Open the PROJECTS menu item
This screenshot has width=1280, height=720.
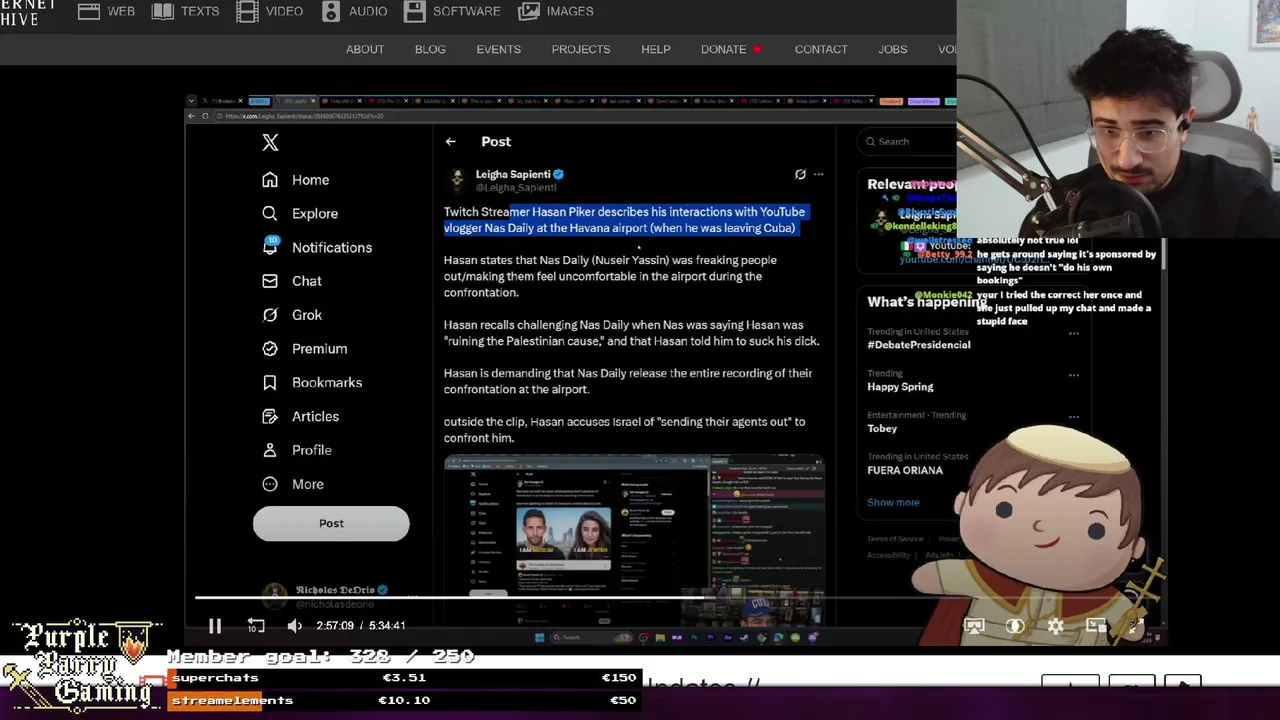click(x=581, y=49)
